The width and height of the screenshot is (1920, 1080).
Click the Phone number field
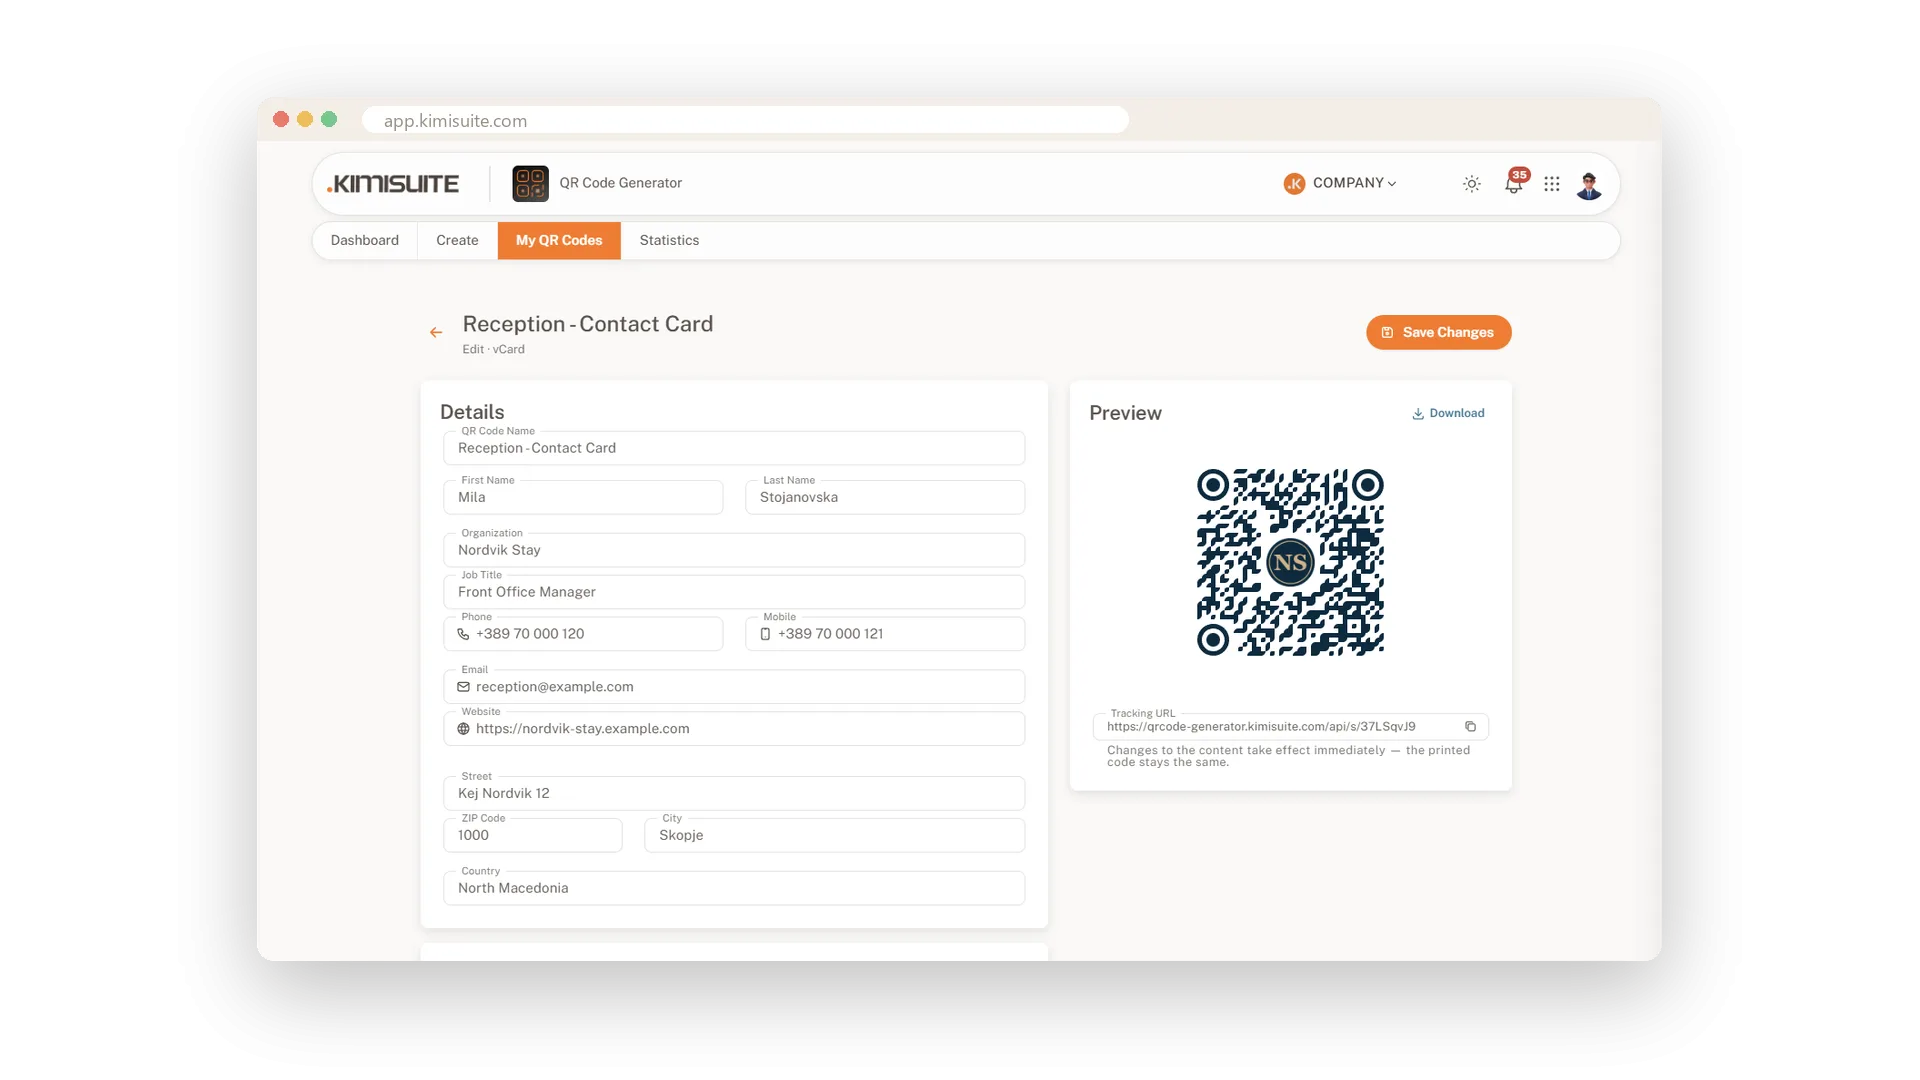[583, 634]
